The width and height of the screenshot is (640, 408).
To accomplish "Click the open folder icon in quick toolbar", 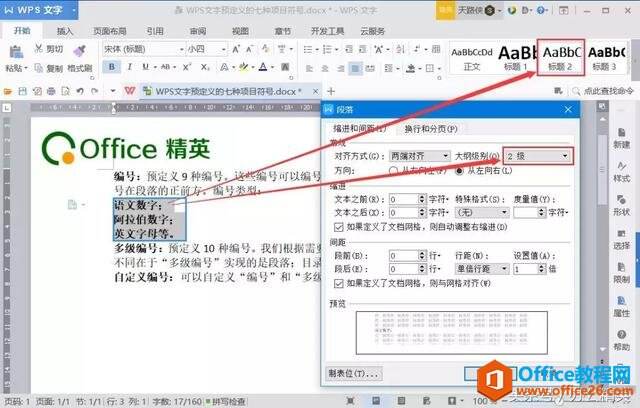I will pos(8,91).
